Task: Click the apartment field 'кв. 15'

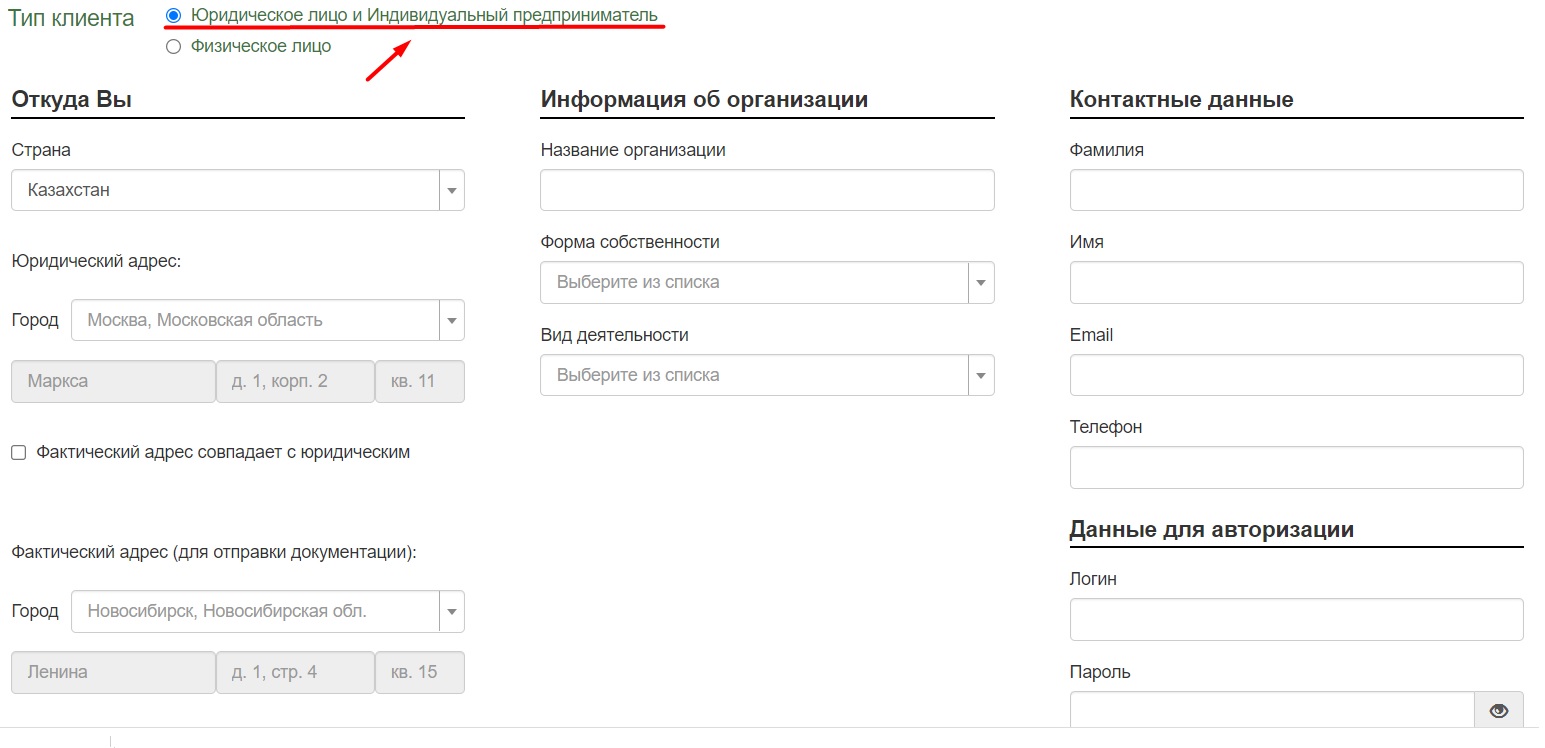Action: pyautogui.click(x=420, y=673)
